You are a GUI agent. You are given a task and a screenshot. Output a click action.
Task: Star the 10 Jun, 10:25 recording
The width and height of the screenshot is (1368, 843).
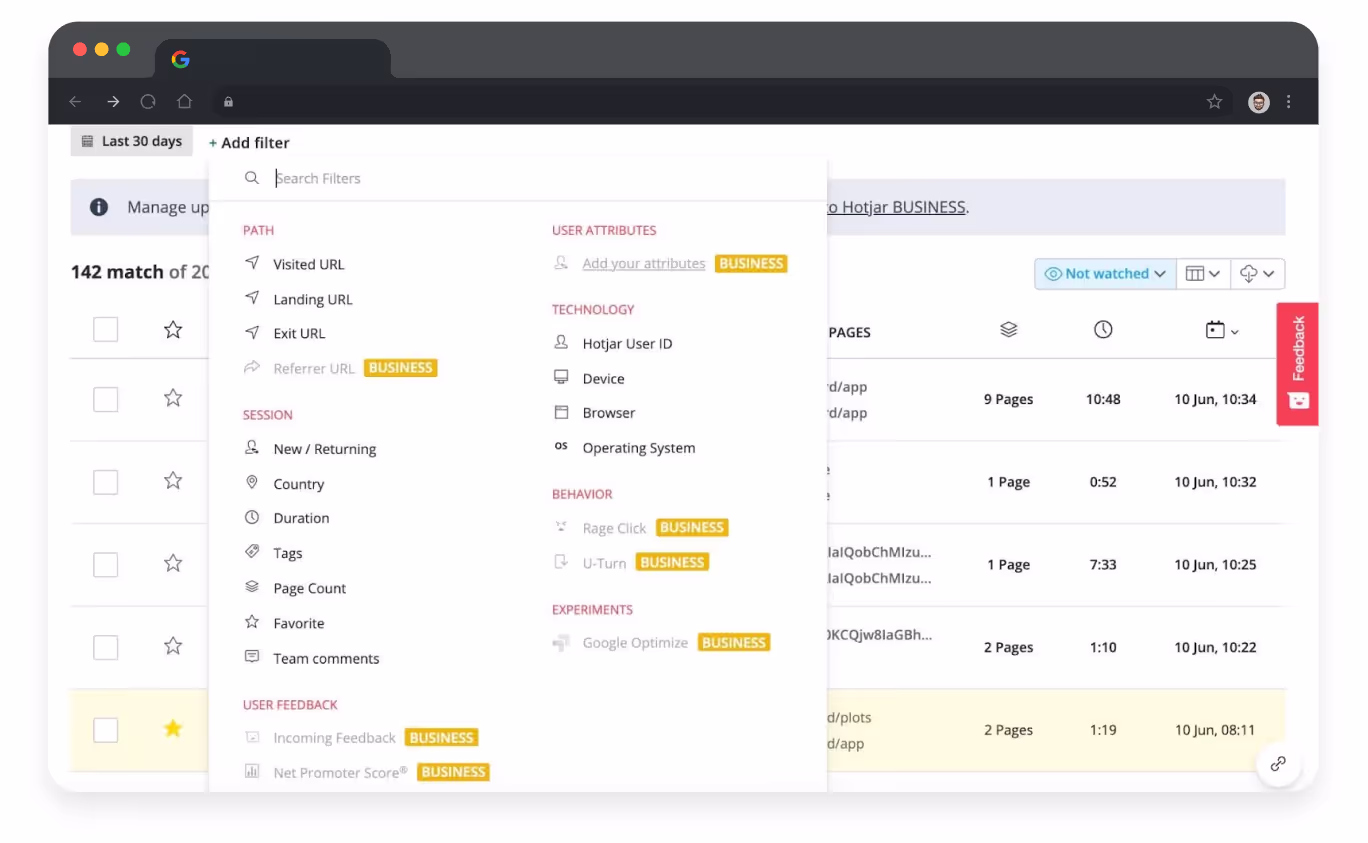(173, 563)
